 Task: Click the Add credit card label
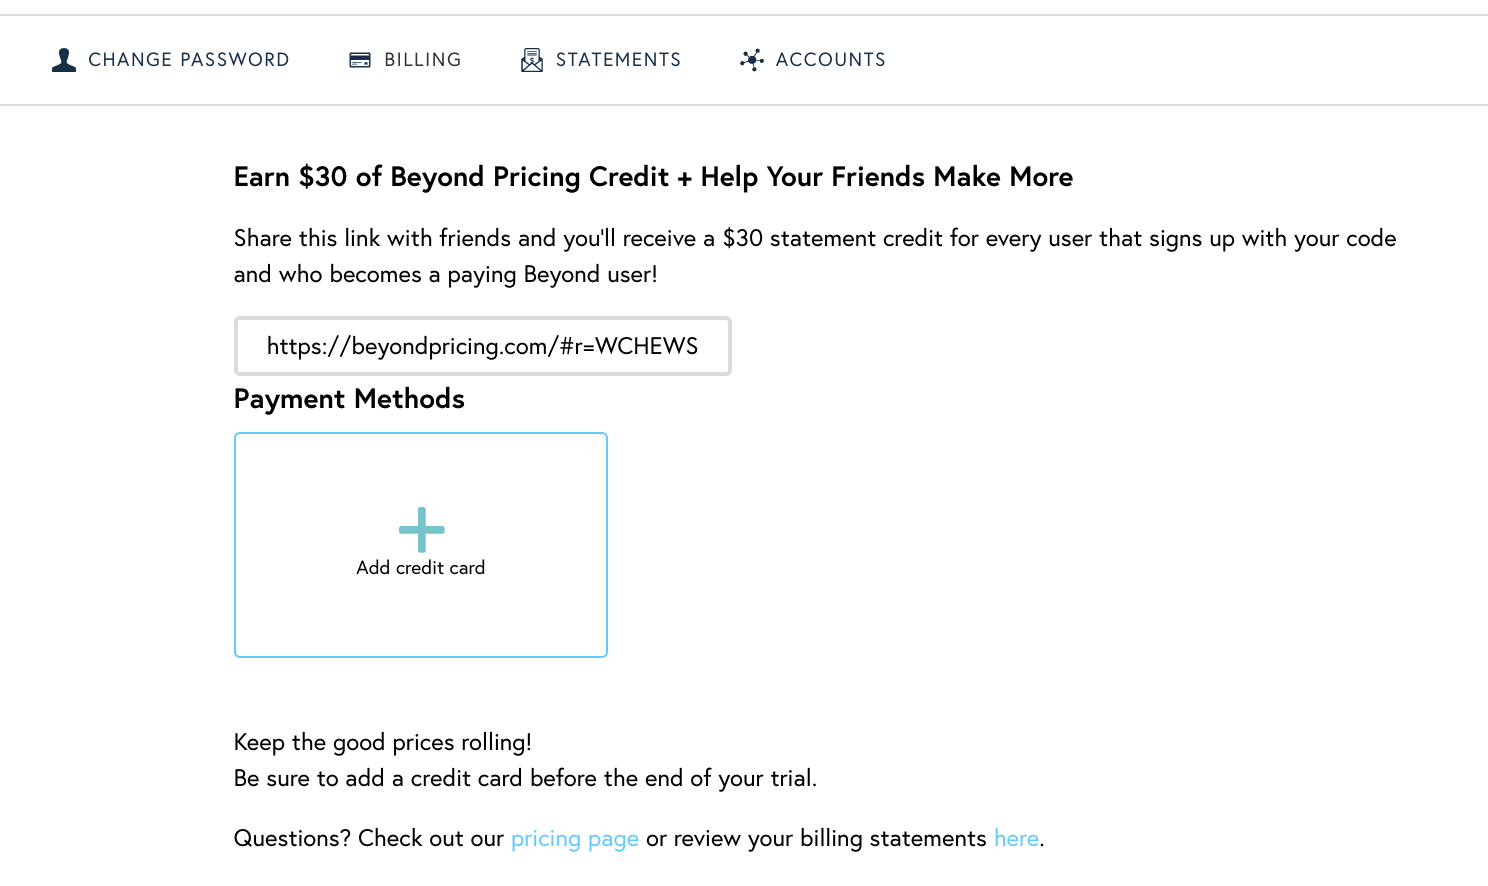coord(421,567)
